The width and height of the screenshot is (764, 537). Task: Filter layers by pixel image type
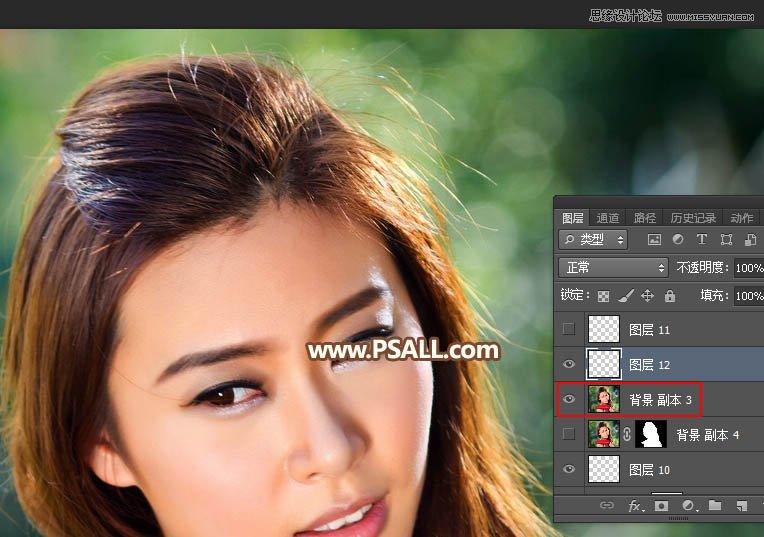(654, 239)
